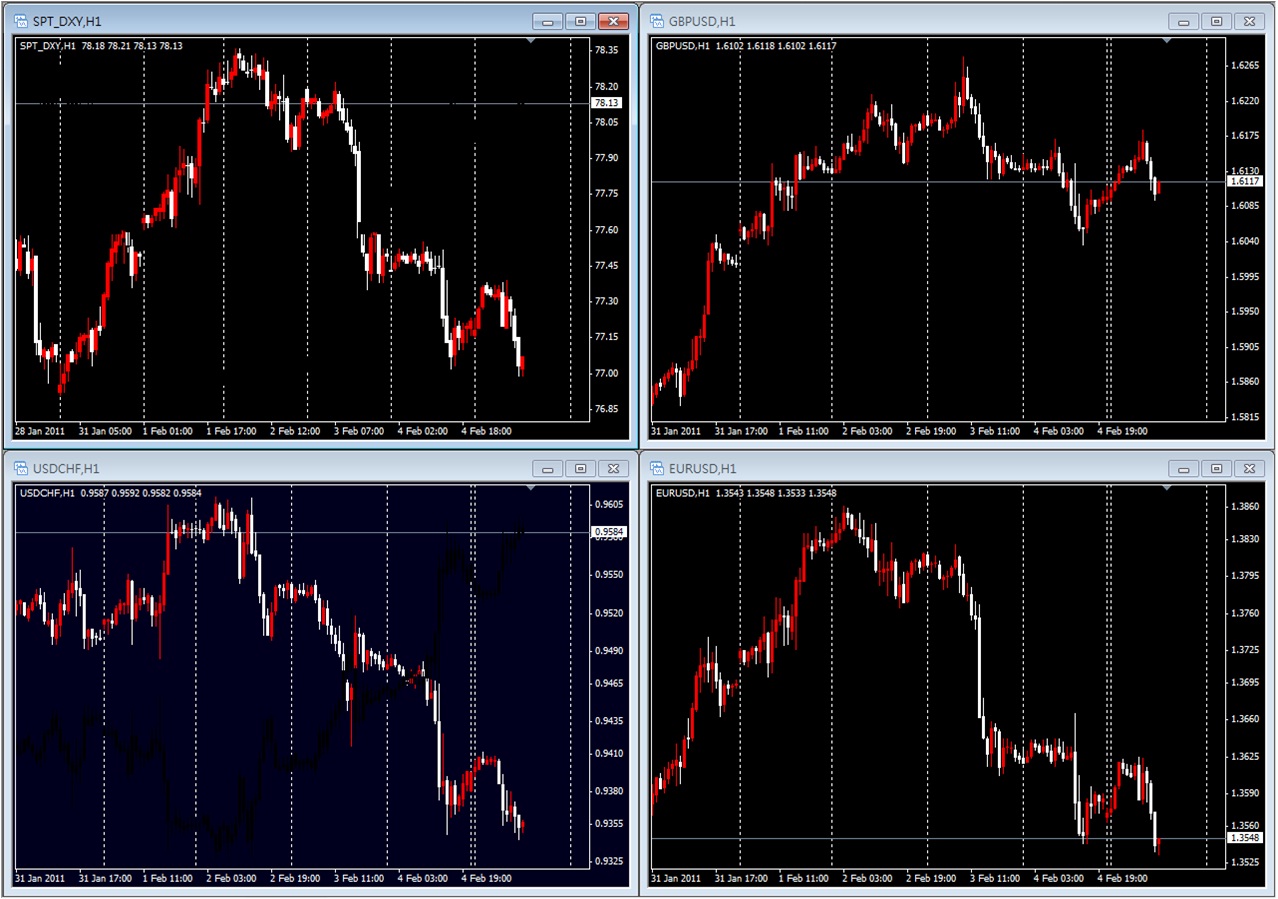Click the SPT_DXY chart window icon
This screenshot has height=899, width=1278.
(x=21, y=20)
